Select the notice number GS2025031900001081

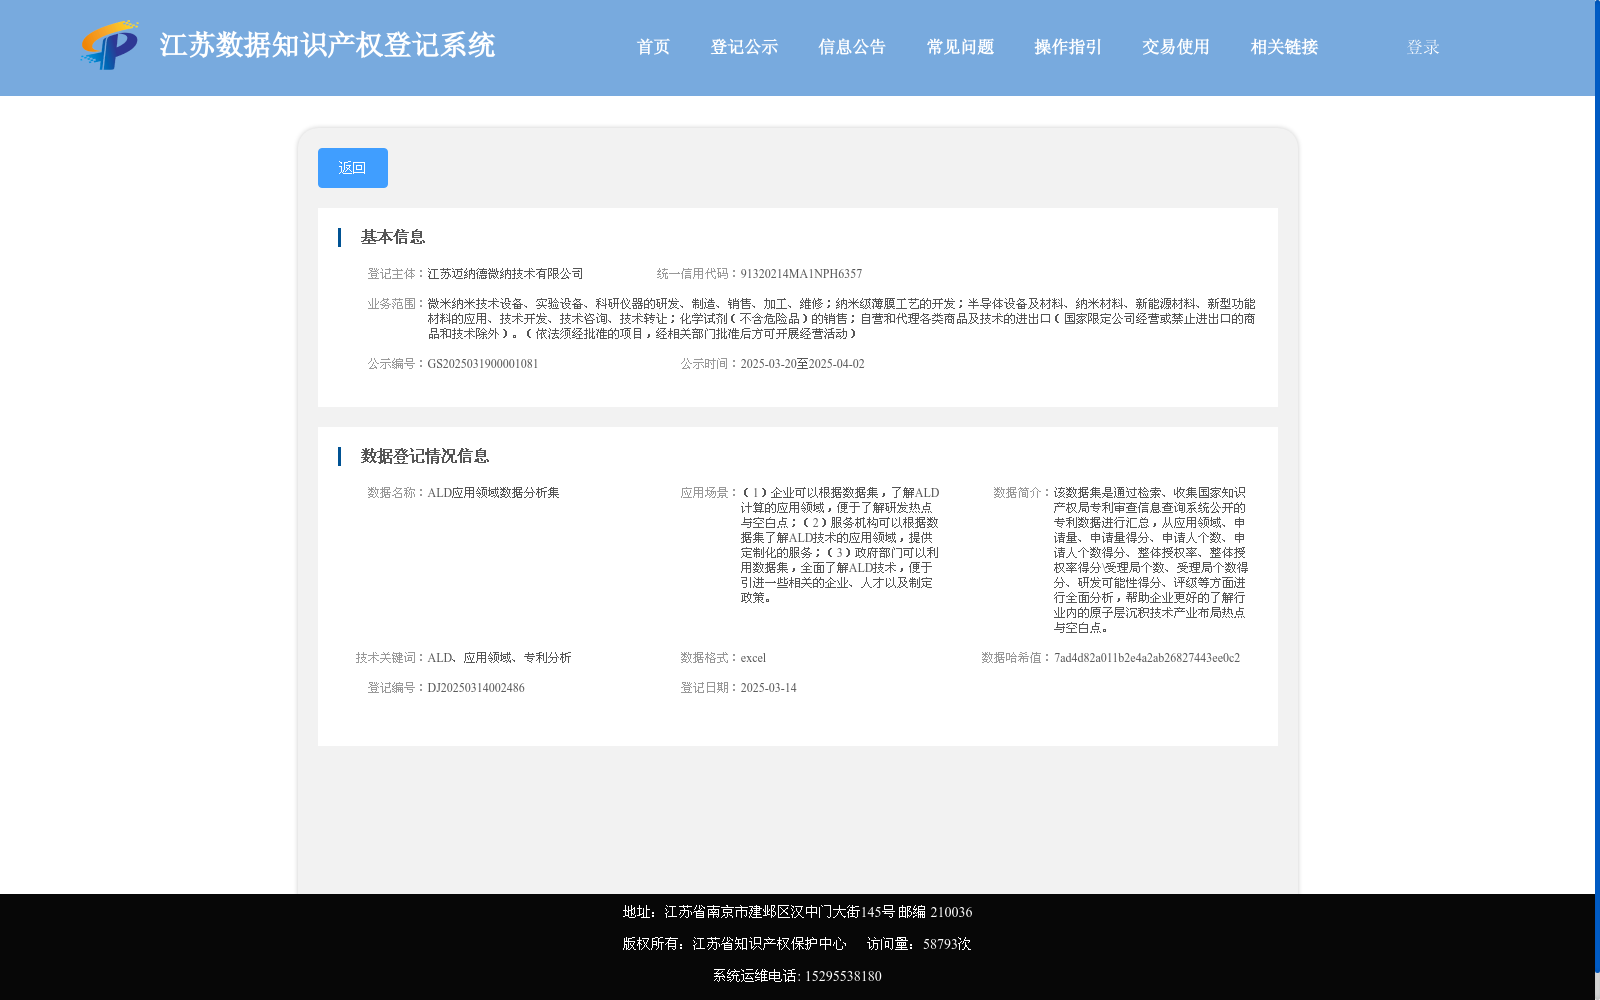click(x=483, y=364)
